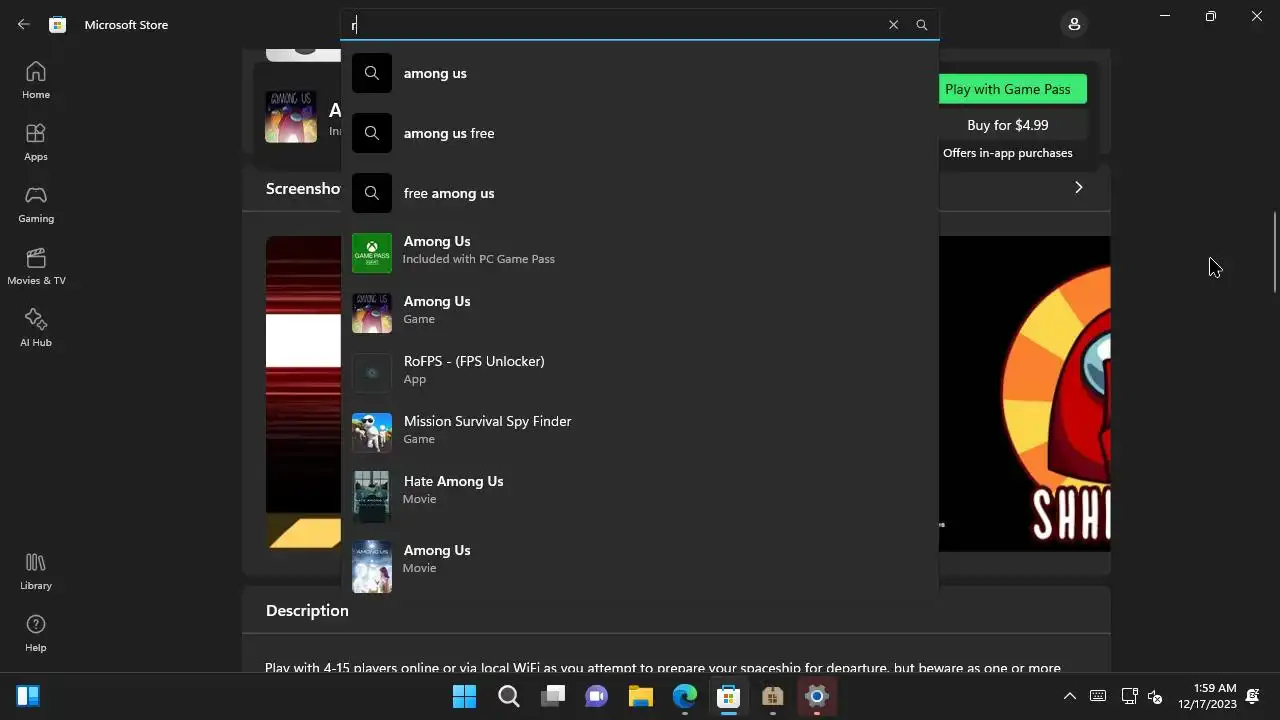Open Library in the sidebar

point(36,571)
